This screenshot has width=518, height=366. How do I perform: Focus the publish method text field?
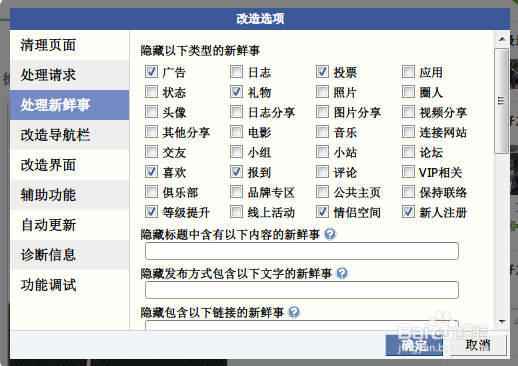click(302, 290)
